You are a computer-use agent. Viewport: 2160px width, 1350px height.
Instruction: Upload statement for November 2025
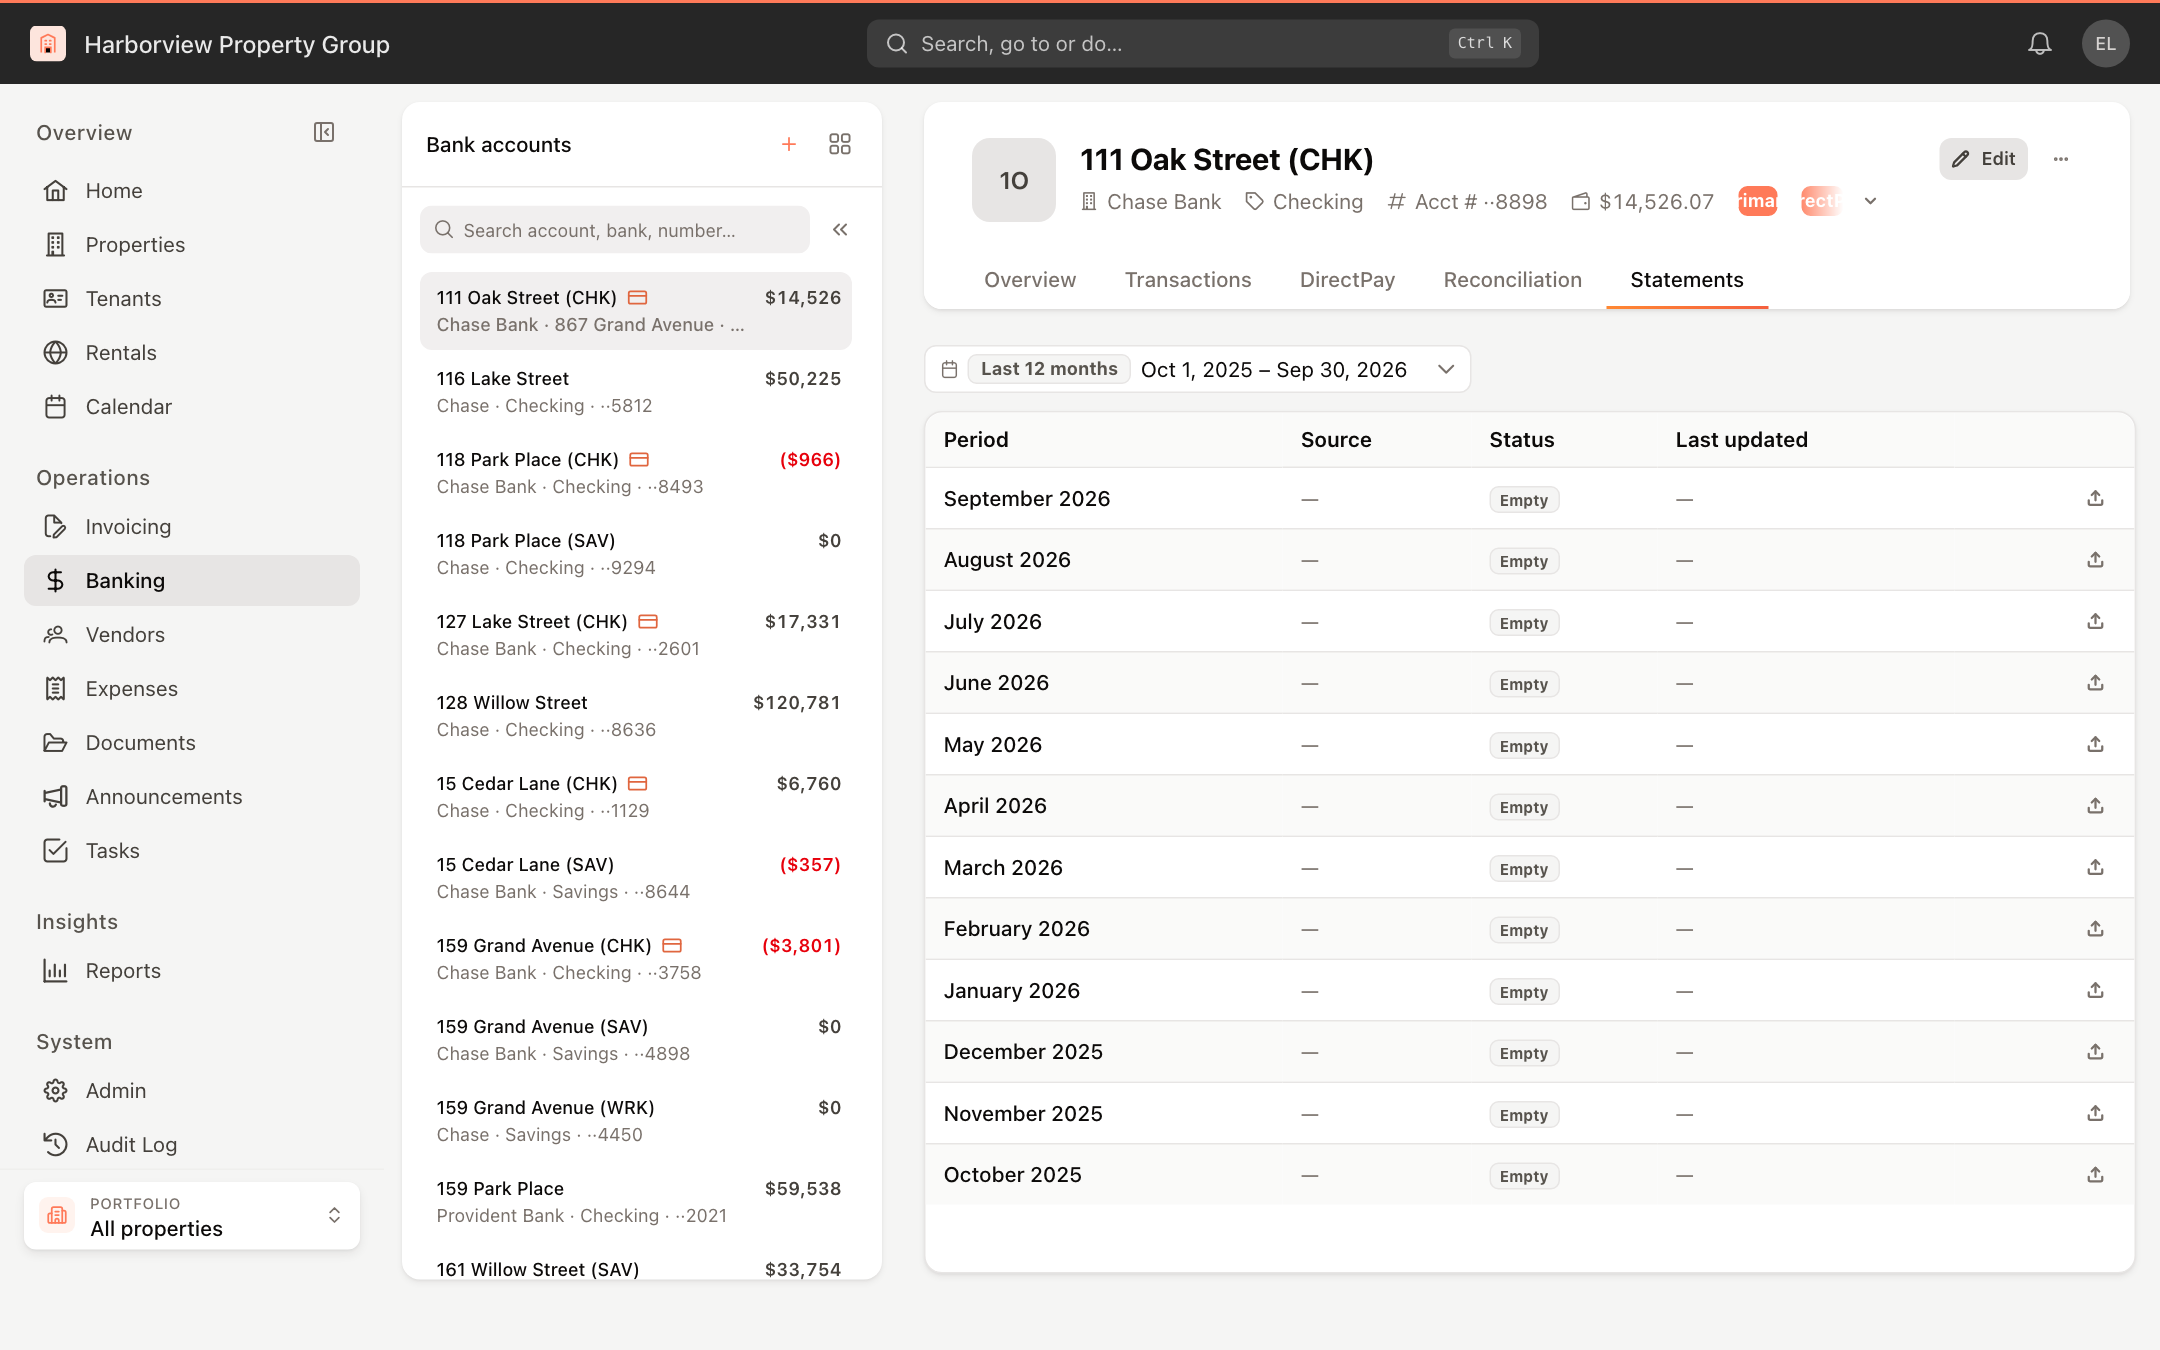(2095, 1114)
